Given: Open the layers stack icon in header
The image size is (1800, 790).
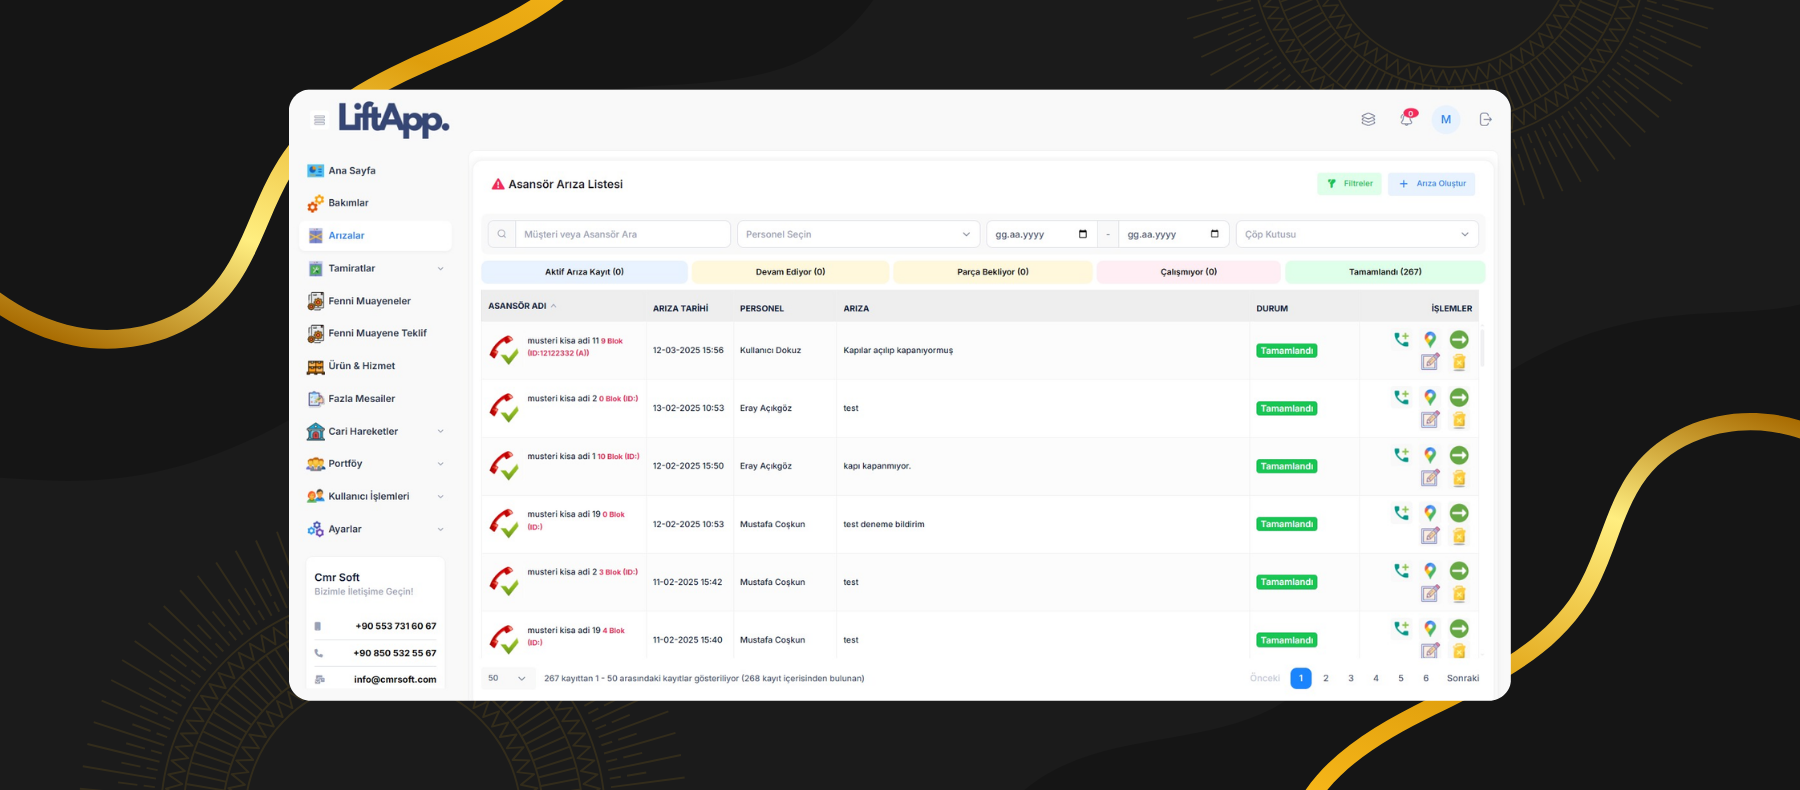Looking at the screenshot, I should [1368, 119].
